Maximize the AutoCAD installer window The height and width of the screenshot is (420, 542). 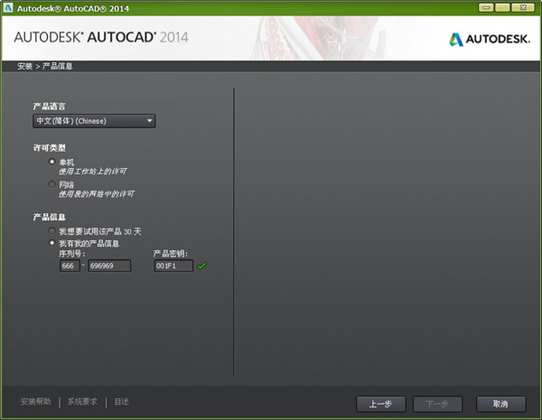point(502,7)
